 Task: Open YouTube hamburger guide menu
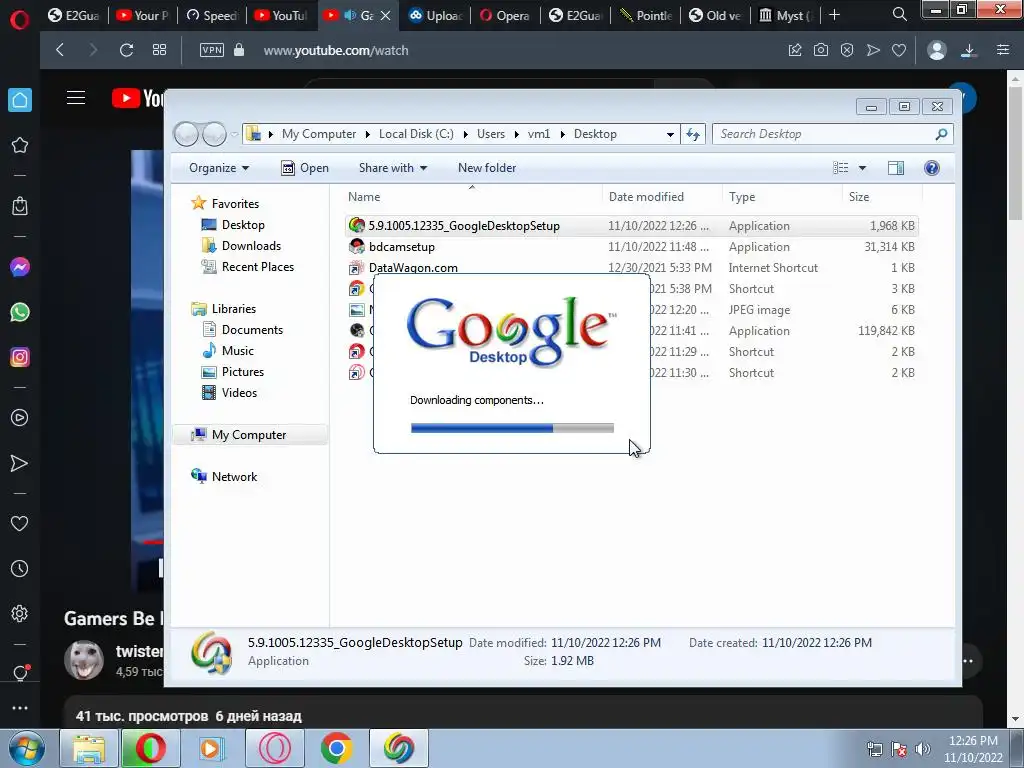pyautogui.click(x=76, y=98)
